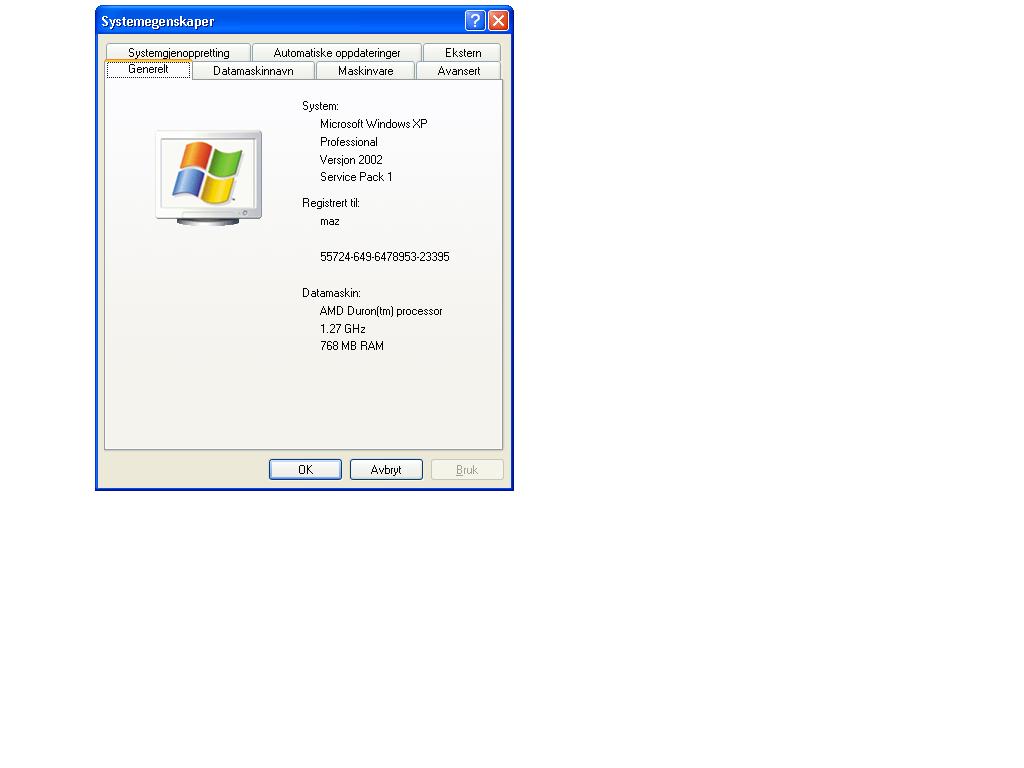Image resolution: width=1024 pixels, height=768 pixels.
Task: Open the Systemgjenoppretting tab
Action: tap(178, 53)
